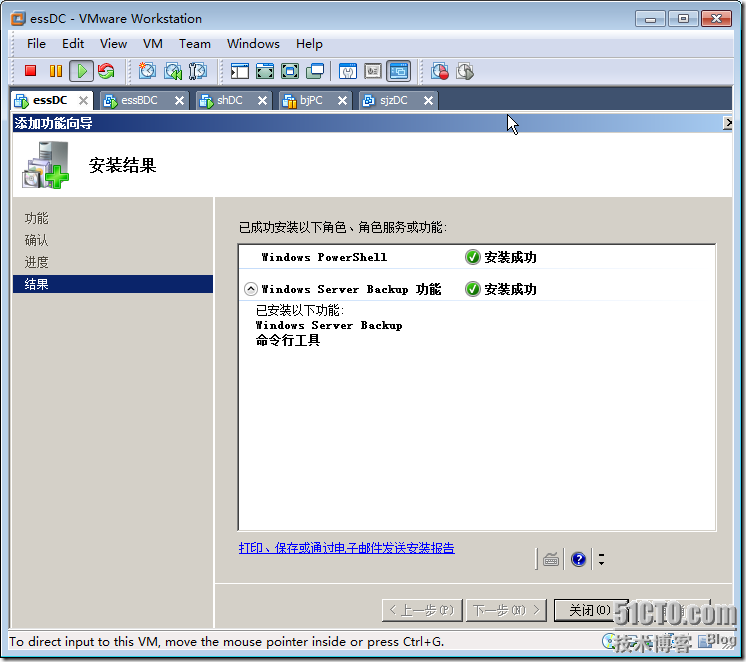Click the 安装结果 heading text

(x=122, y=165)
